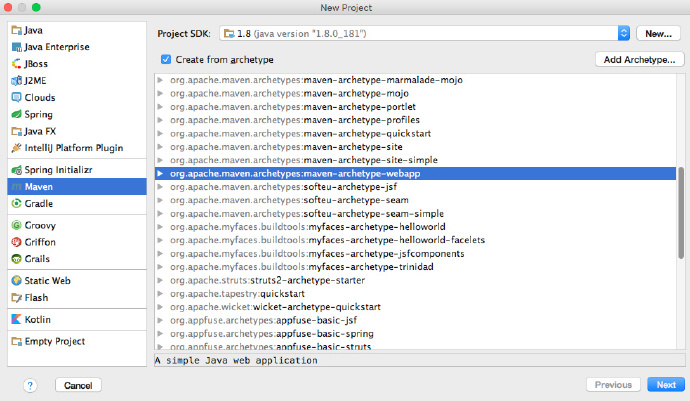
Task: Click the JBoss icon
Action: (17, 64)
